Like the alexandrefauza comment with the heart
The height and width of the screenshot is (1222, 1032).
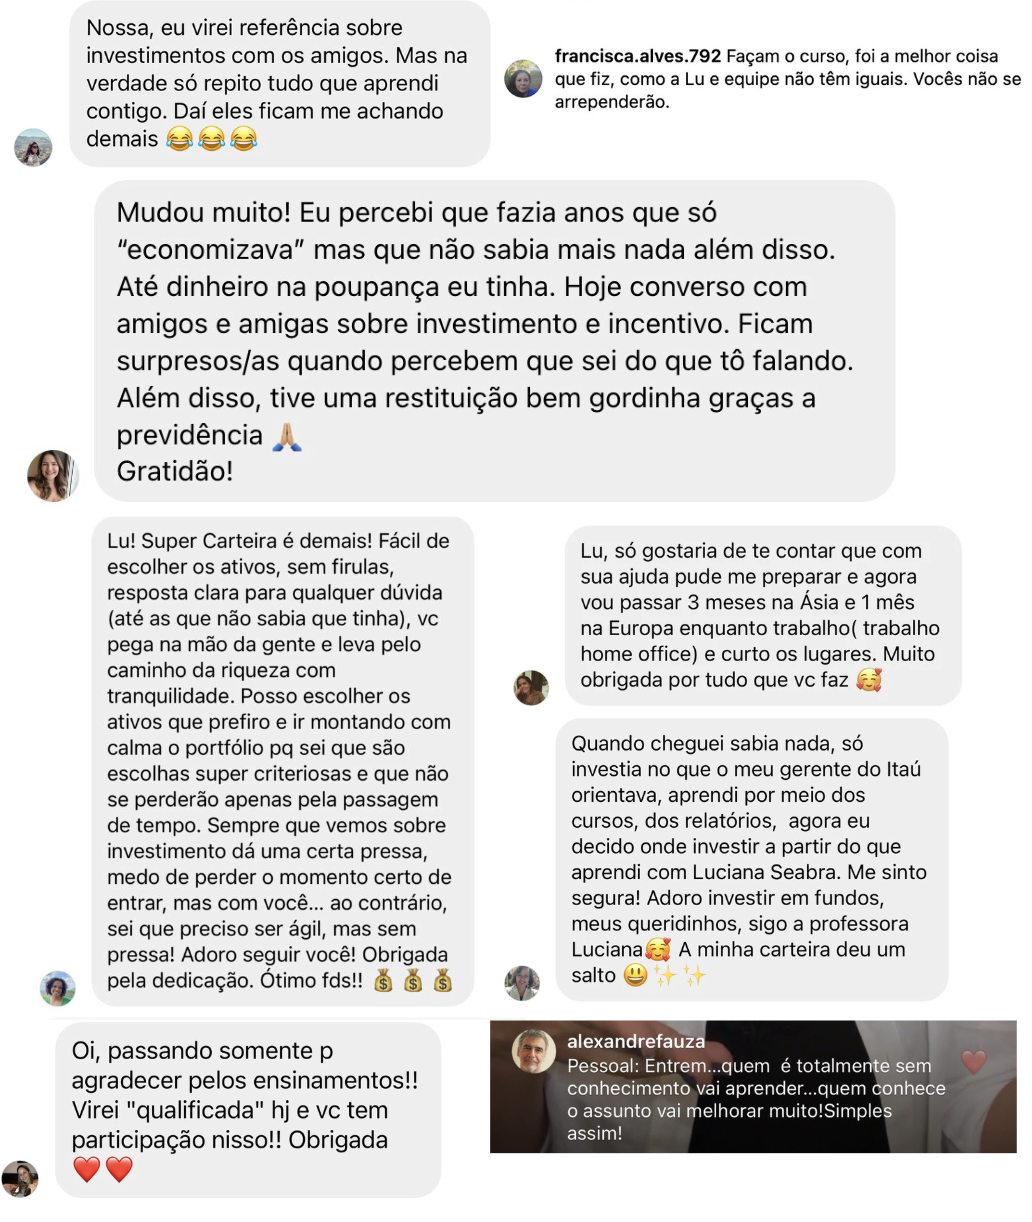(x=973, y=1061)
